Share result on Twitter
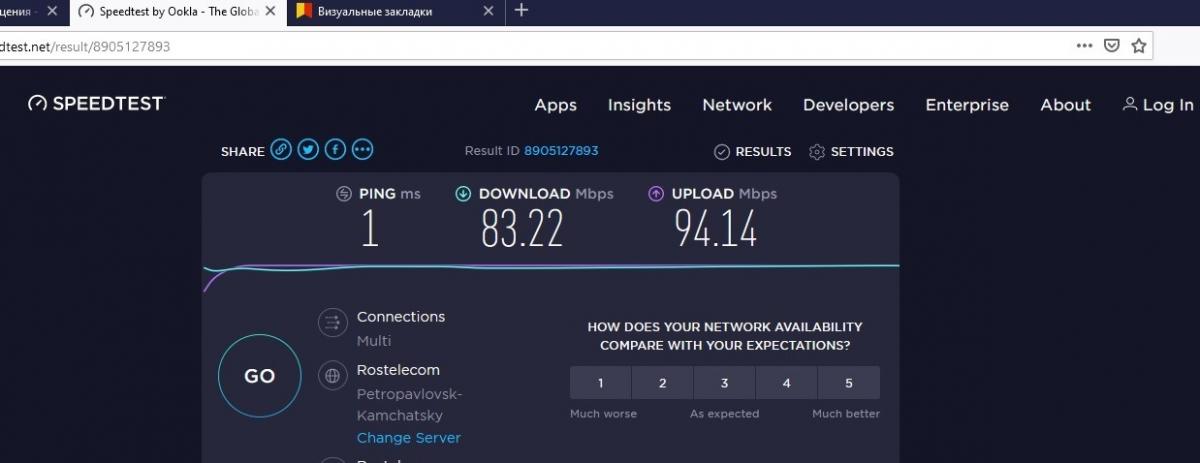This screenshot has height=463, width=1200. [x=308, y=150]
